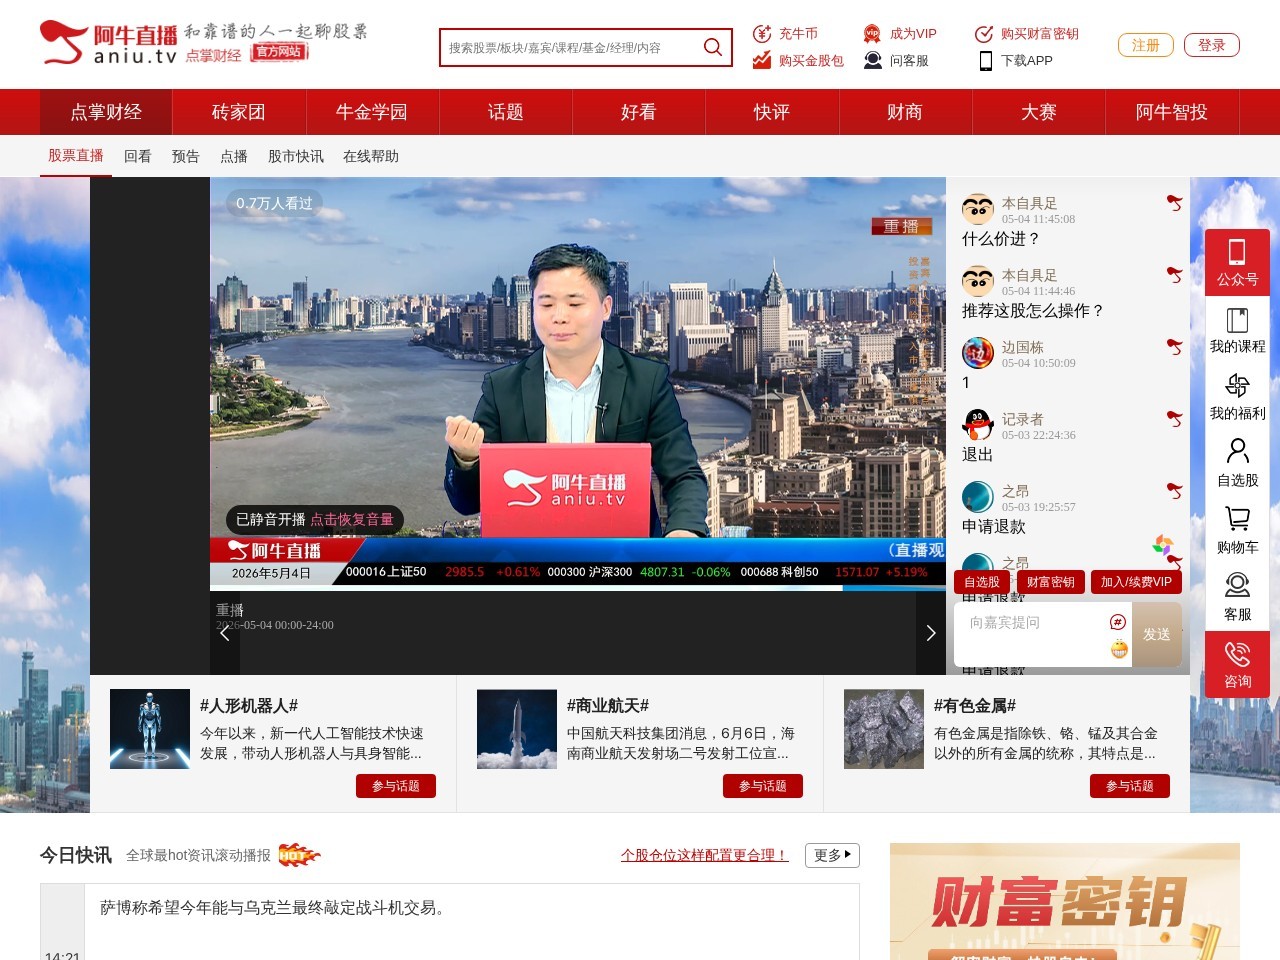Open 公众号 in the right sidebar
This screenshot has height=960, width=1280.
click(1237, 262)
